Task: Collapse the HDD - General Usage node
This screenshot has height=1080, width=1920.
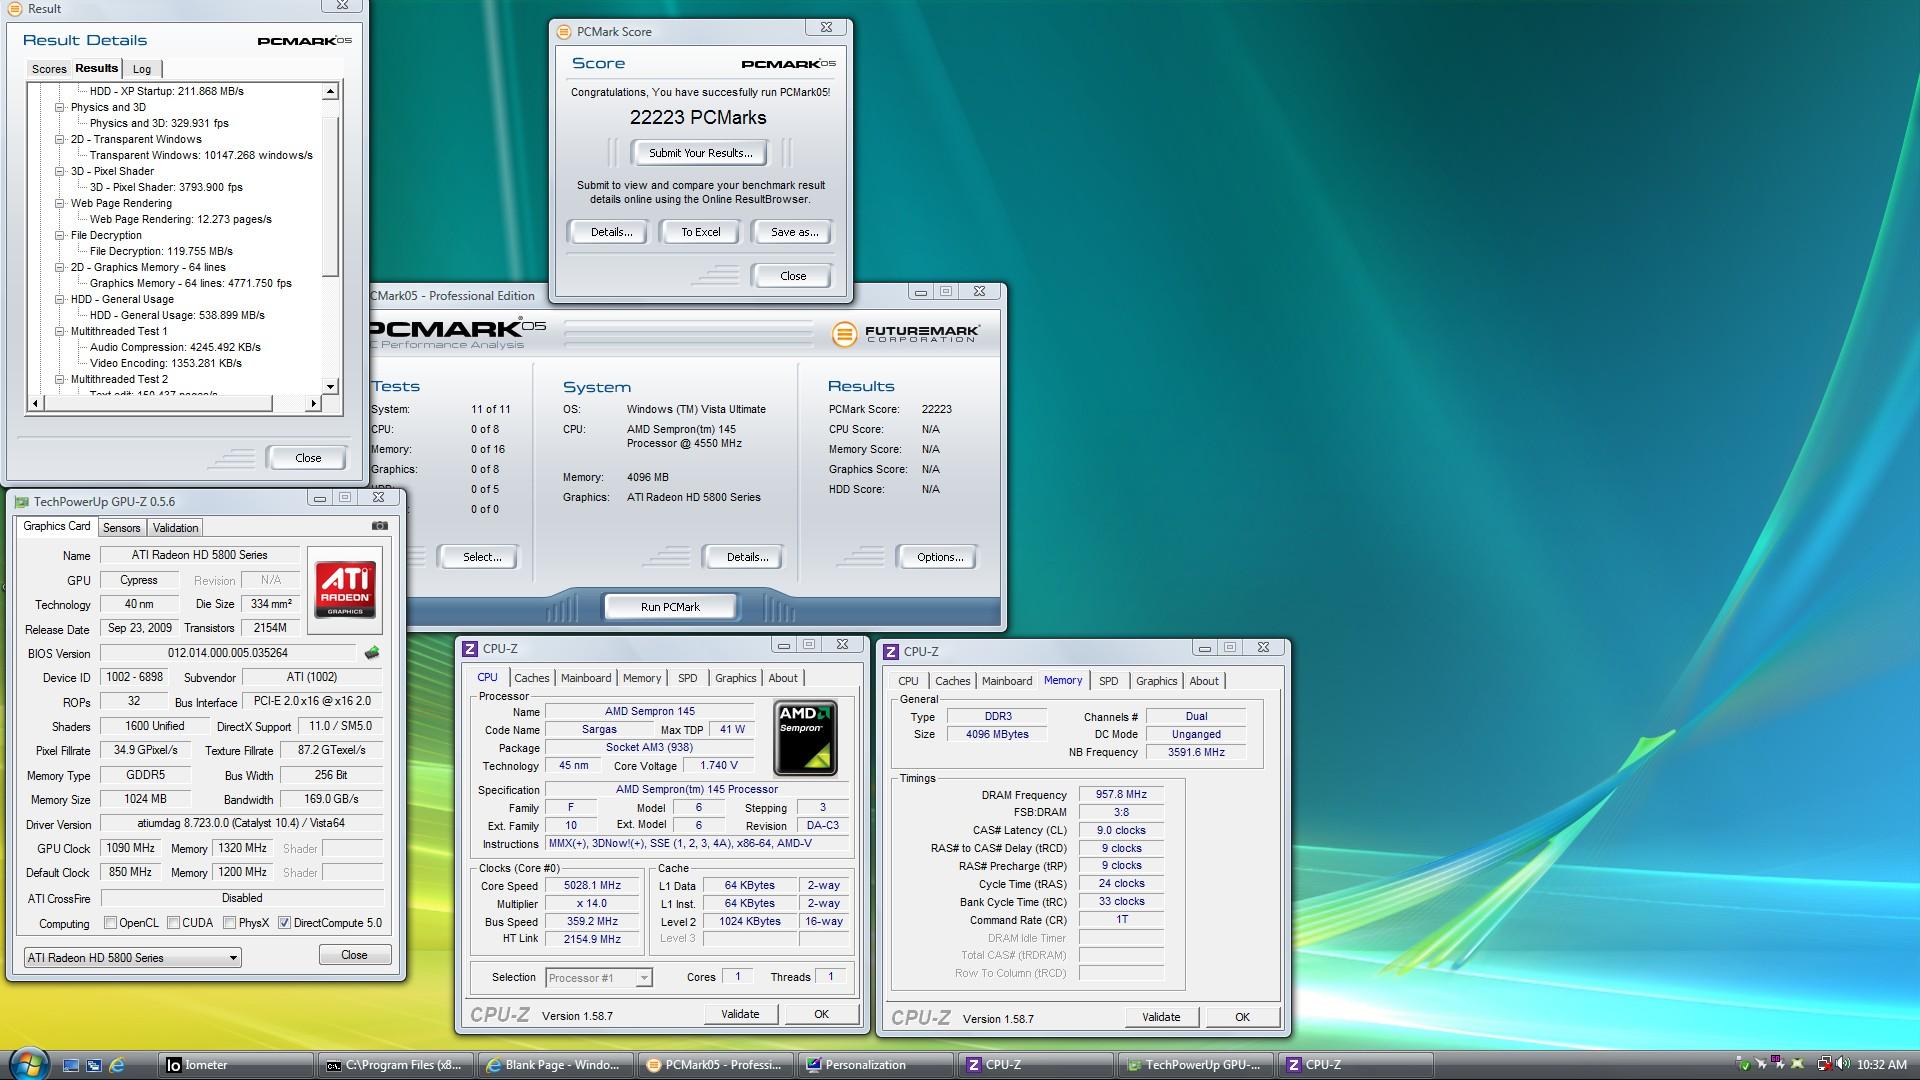Action: pos(59,300)
